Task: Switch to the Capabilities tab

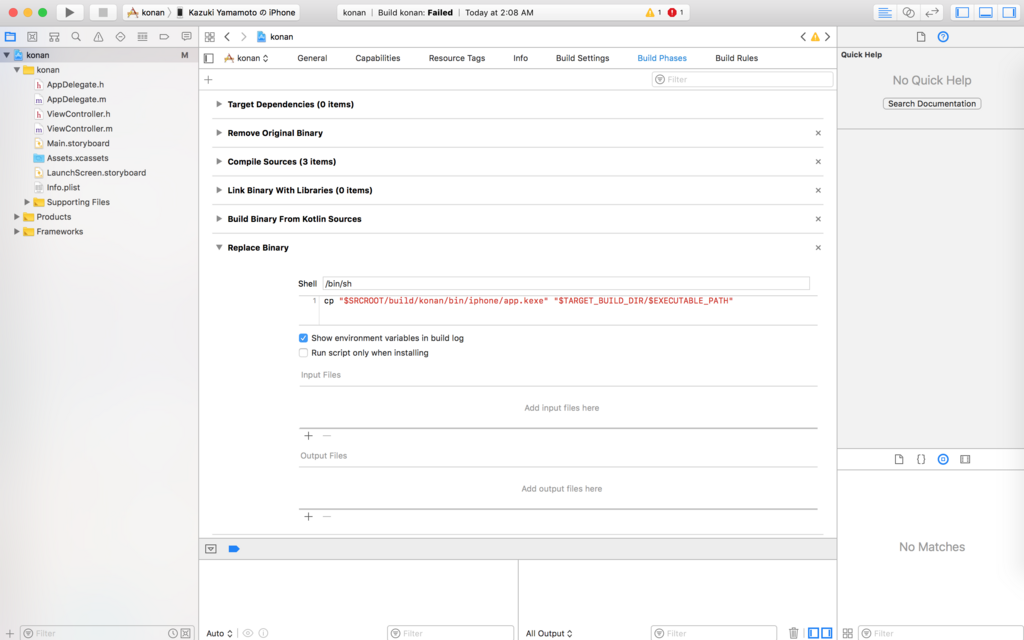Action: (377, 58)
